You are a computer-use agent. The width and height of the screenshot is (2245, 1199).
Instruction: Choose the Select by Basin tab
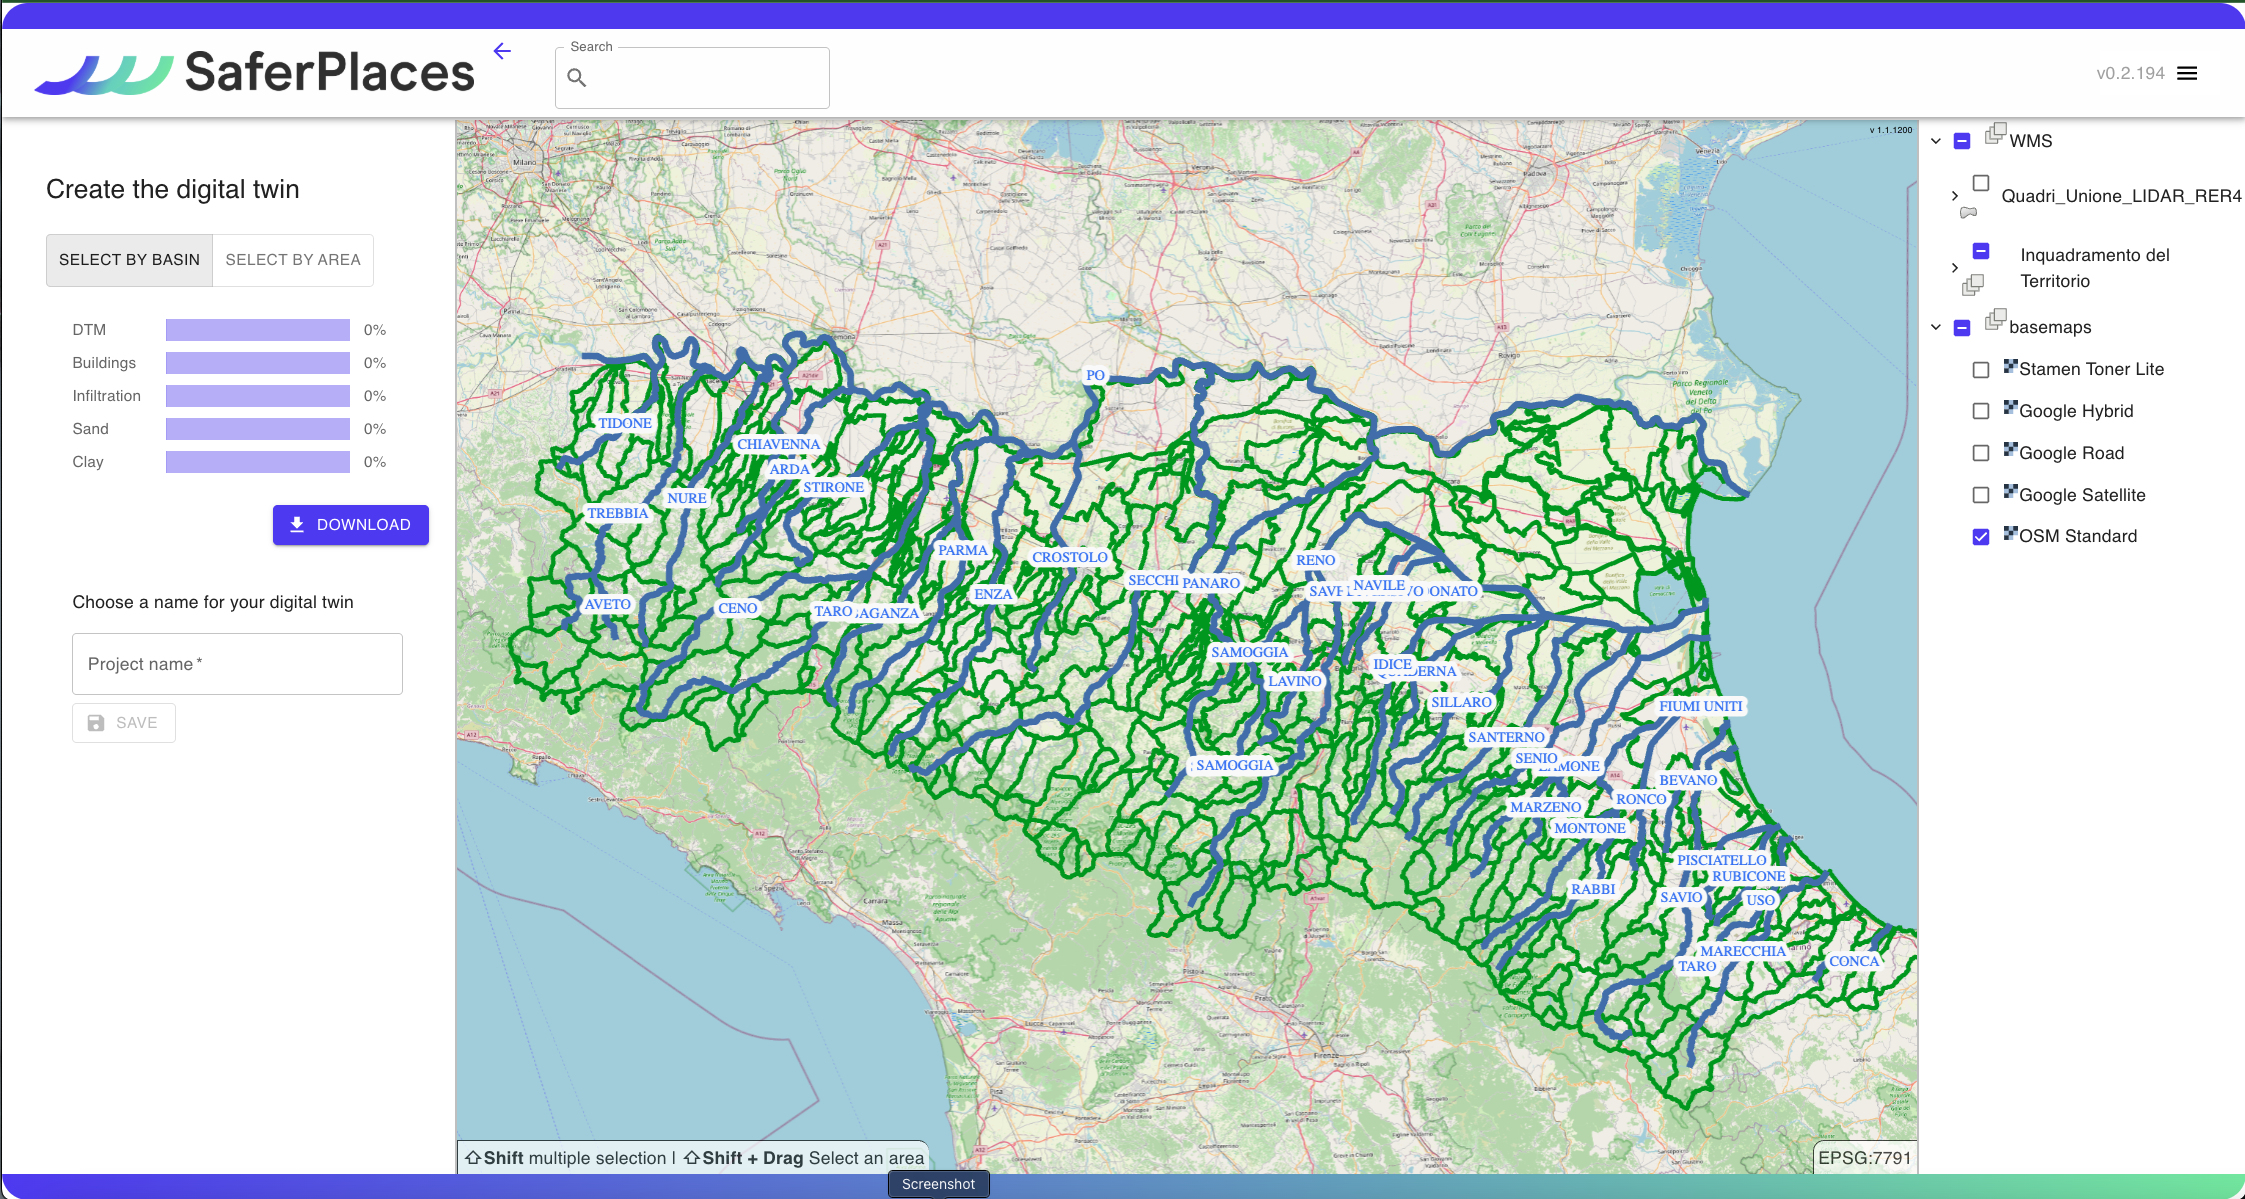click(x=129, y=260)
